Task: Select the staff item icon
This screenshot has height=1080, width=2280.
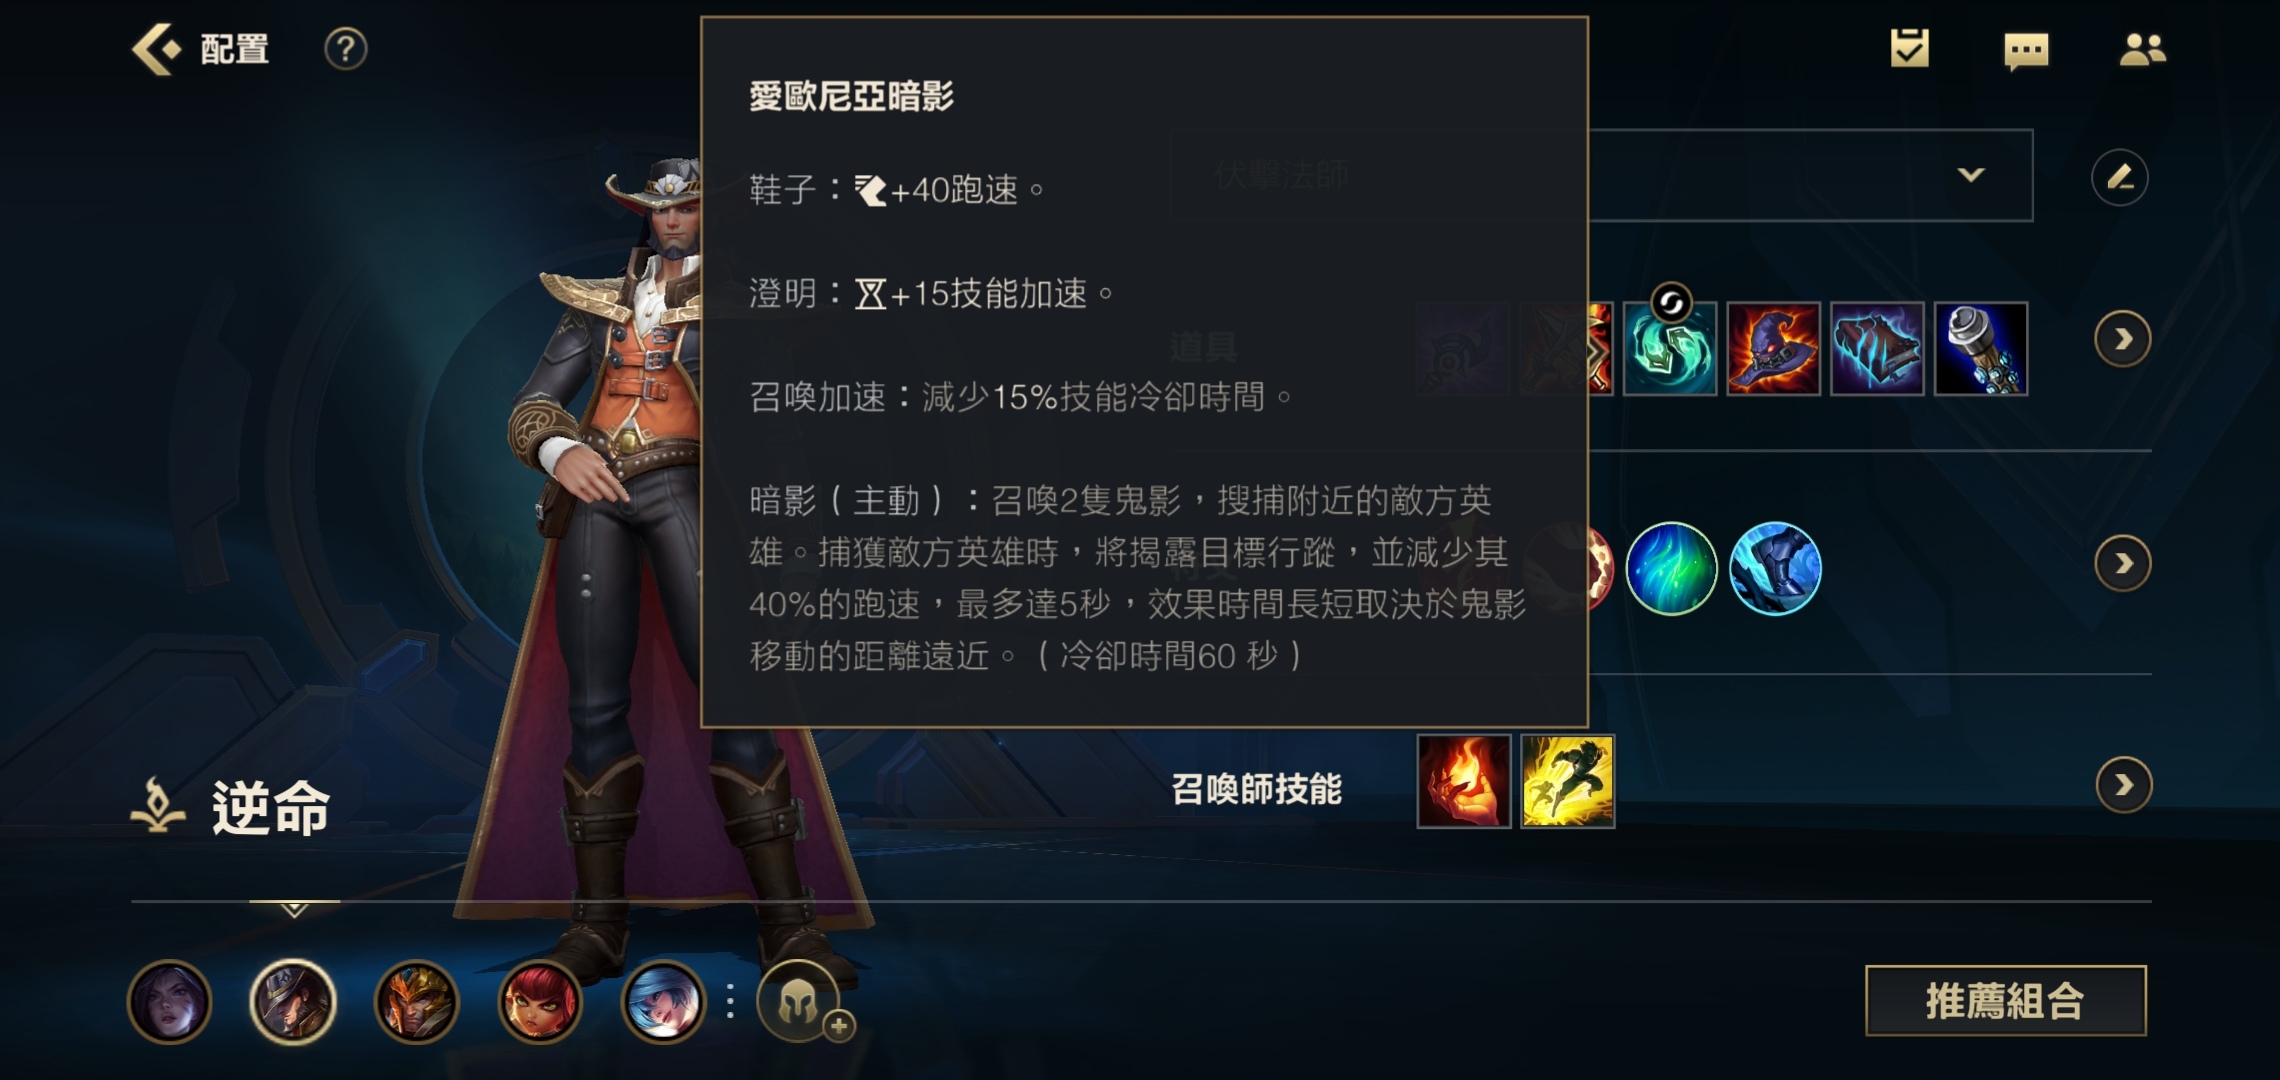Action: click(x=1980, y=349)
